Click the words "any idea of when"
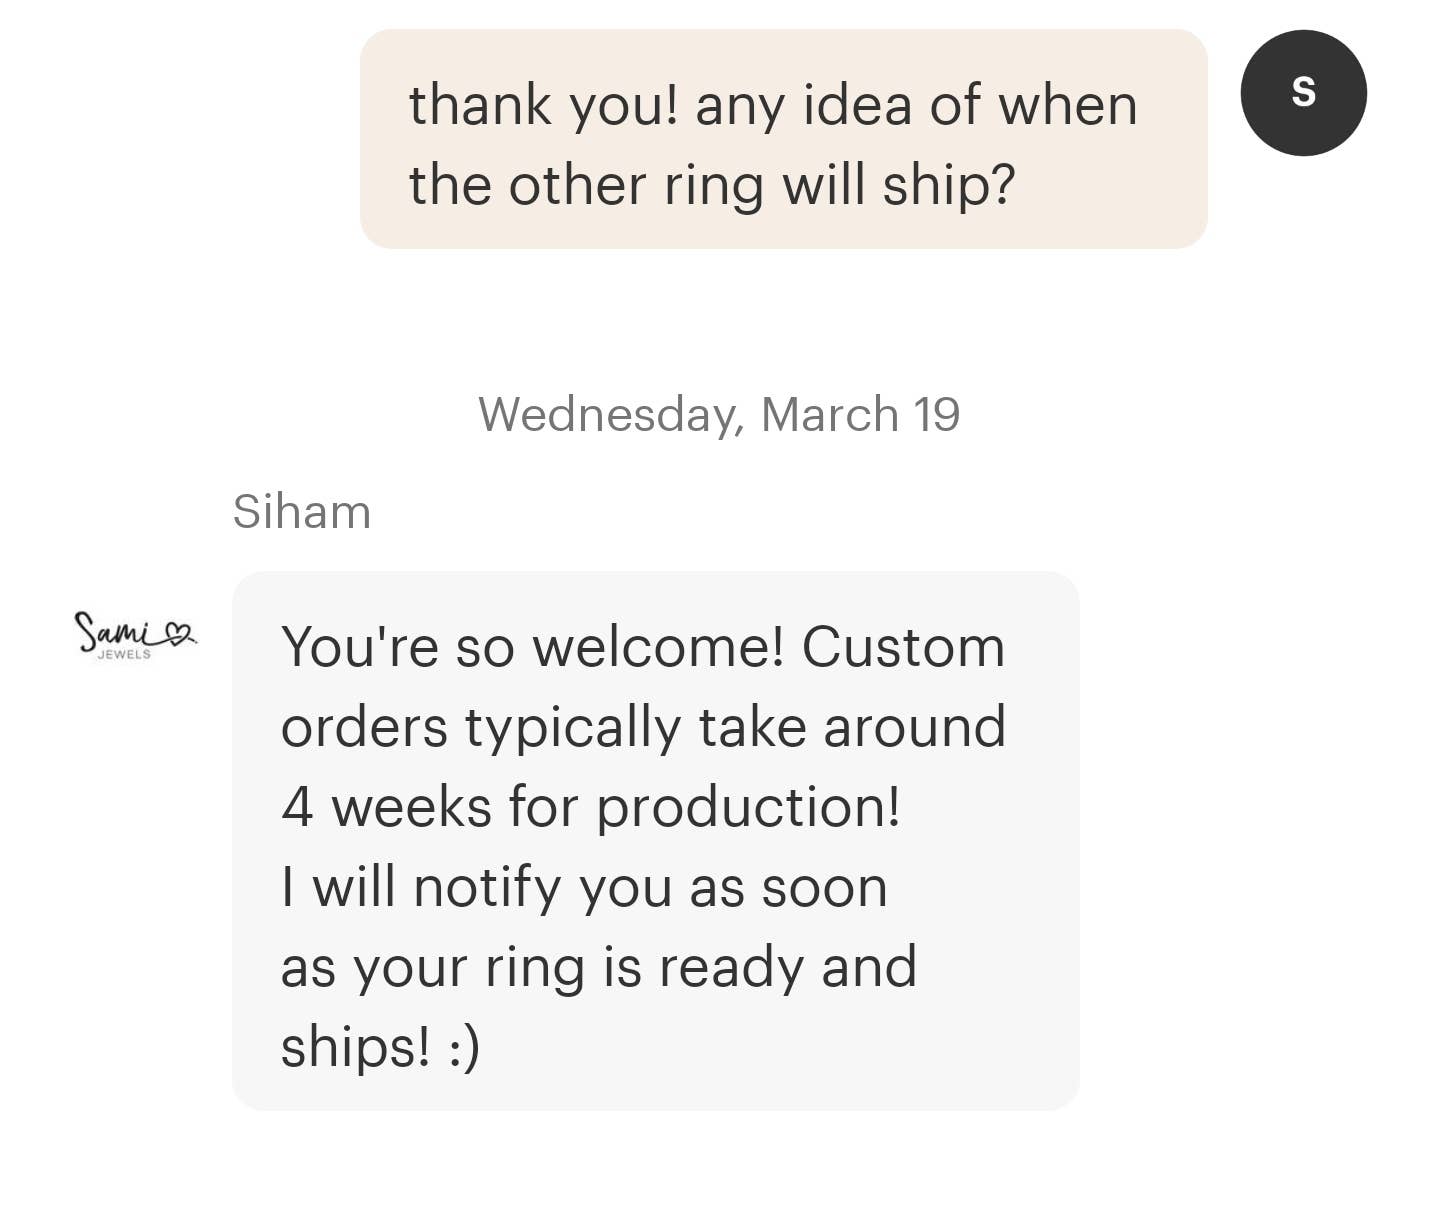This screenshot has width=1440, height=1213. (x=916, y=105)
